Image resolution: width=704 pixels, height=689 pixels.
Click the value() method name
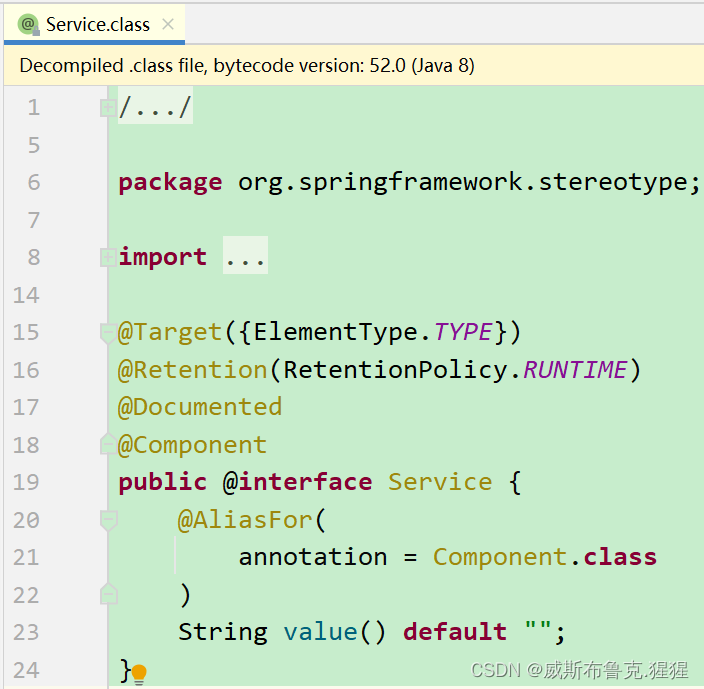(x=320, y=632)
